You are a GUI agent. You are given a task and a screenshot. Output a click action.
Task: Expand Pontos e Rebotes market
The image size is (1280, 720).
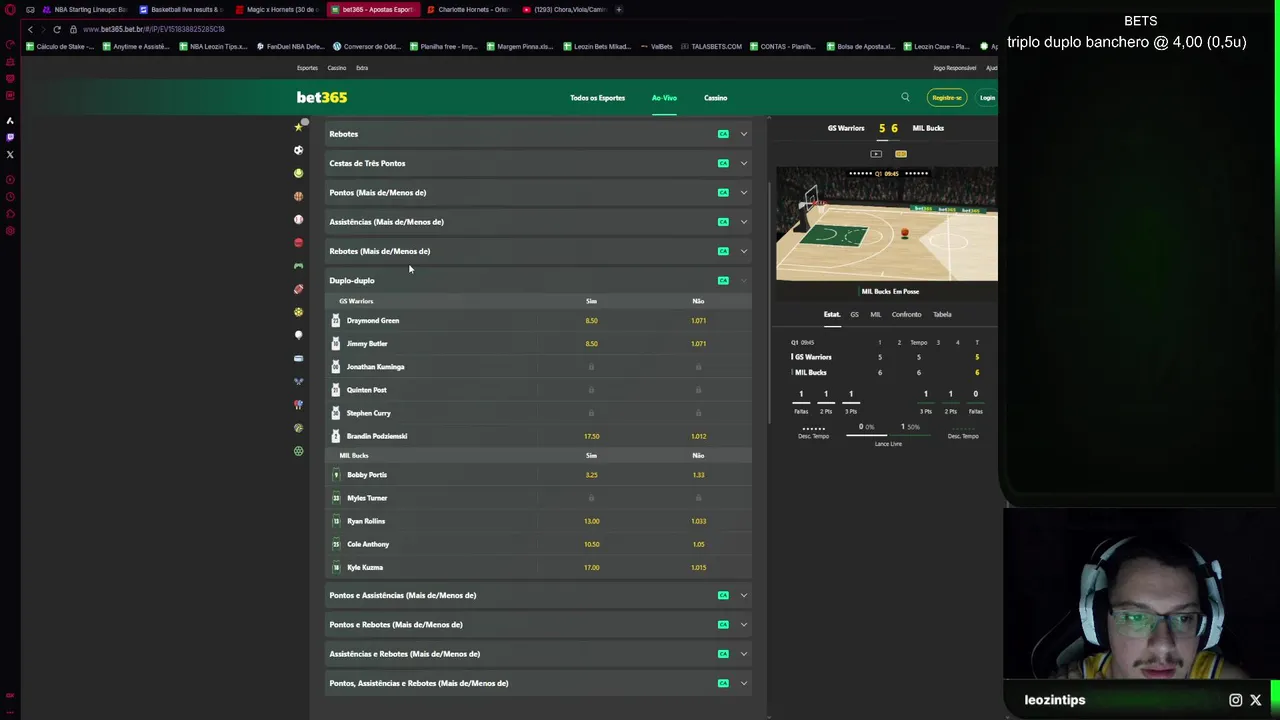[x=538, y=624]
